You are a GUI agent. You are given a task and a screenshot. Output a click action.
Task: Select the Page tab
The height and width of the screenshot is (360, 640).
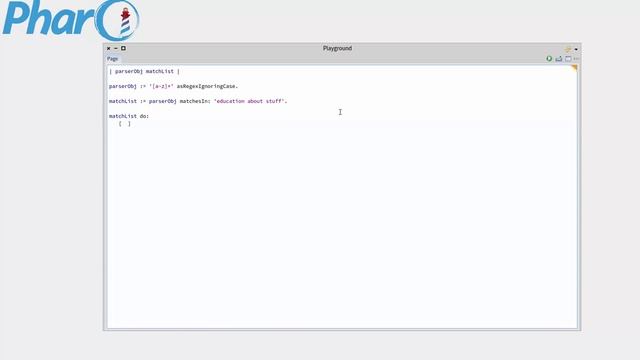(112, 59)
